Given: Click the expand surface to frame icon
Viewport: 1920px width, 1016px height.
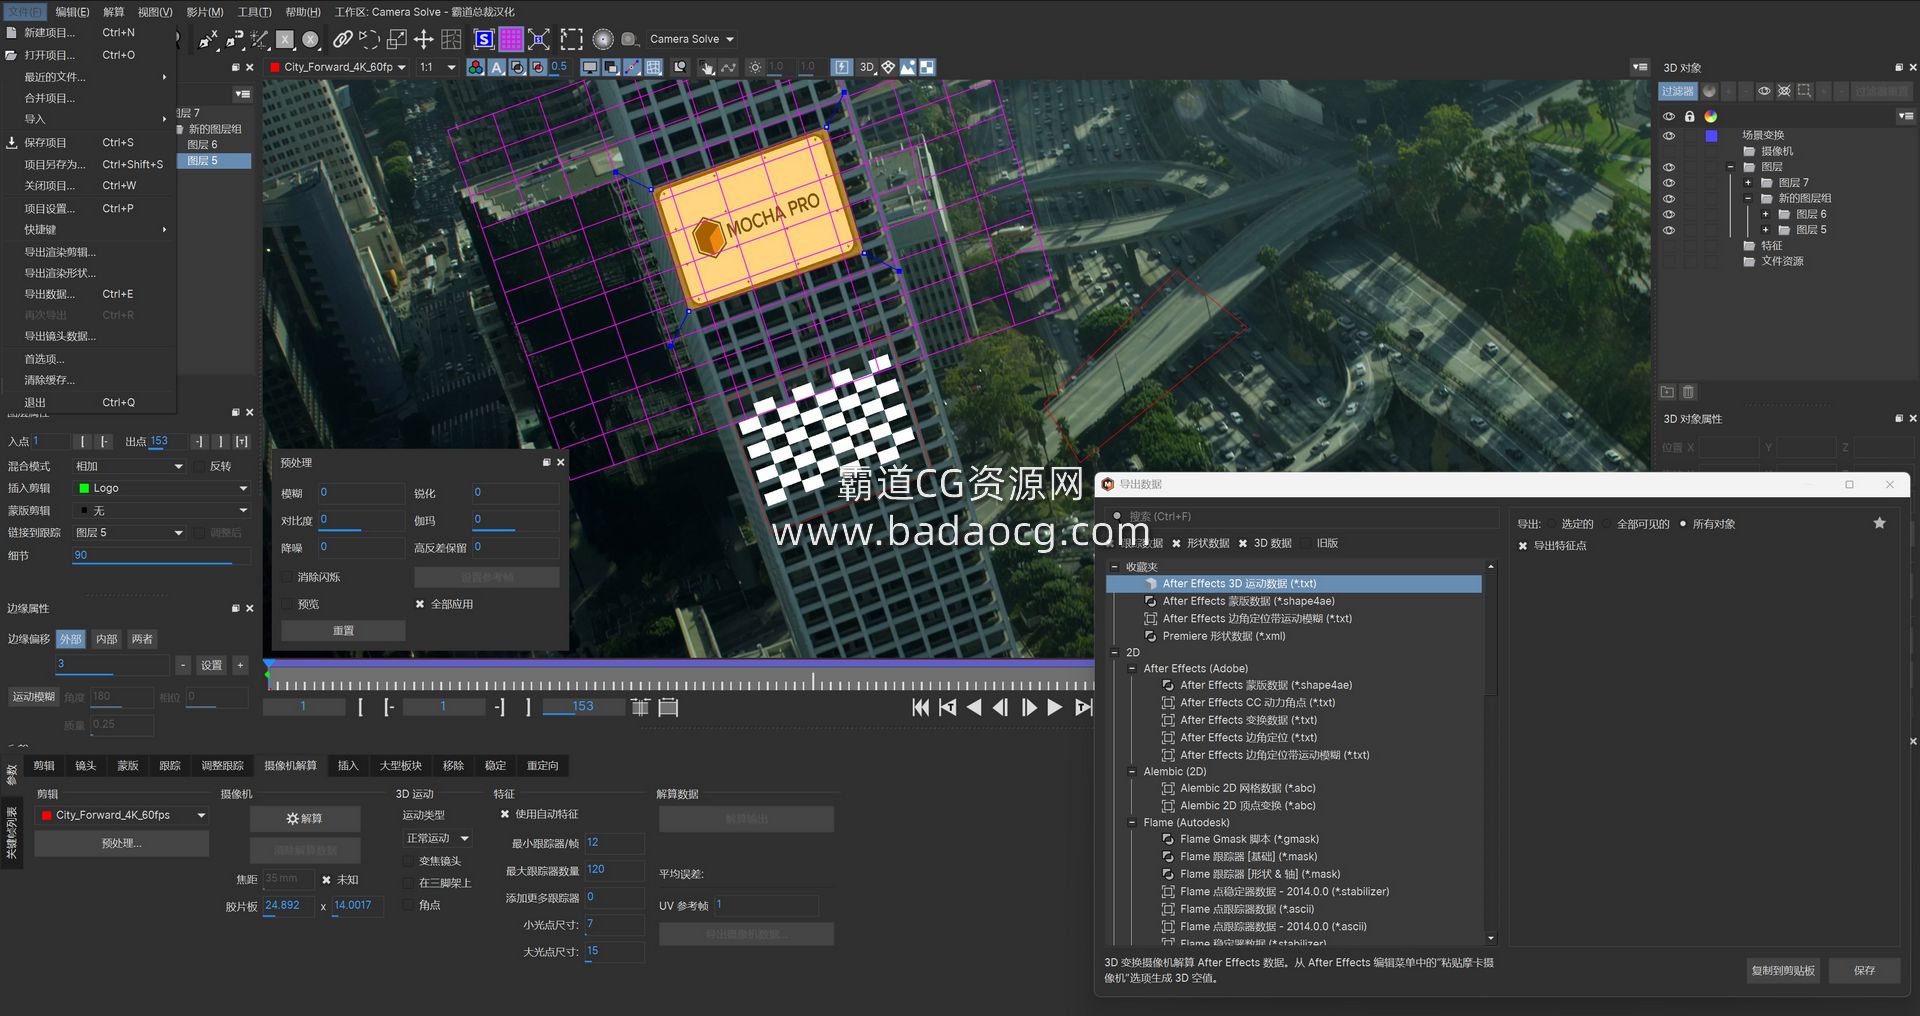Looking at the screenshot, I should (539, 39).
